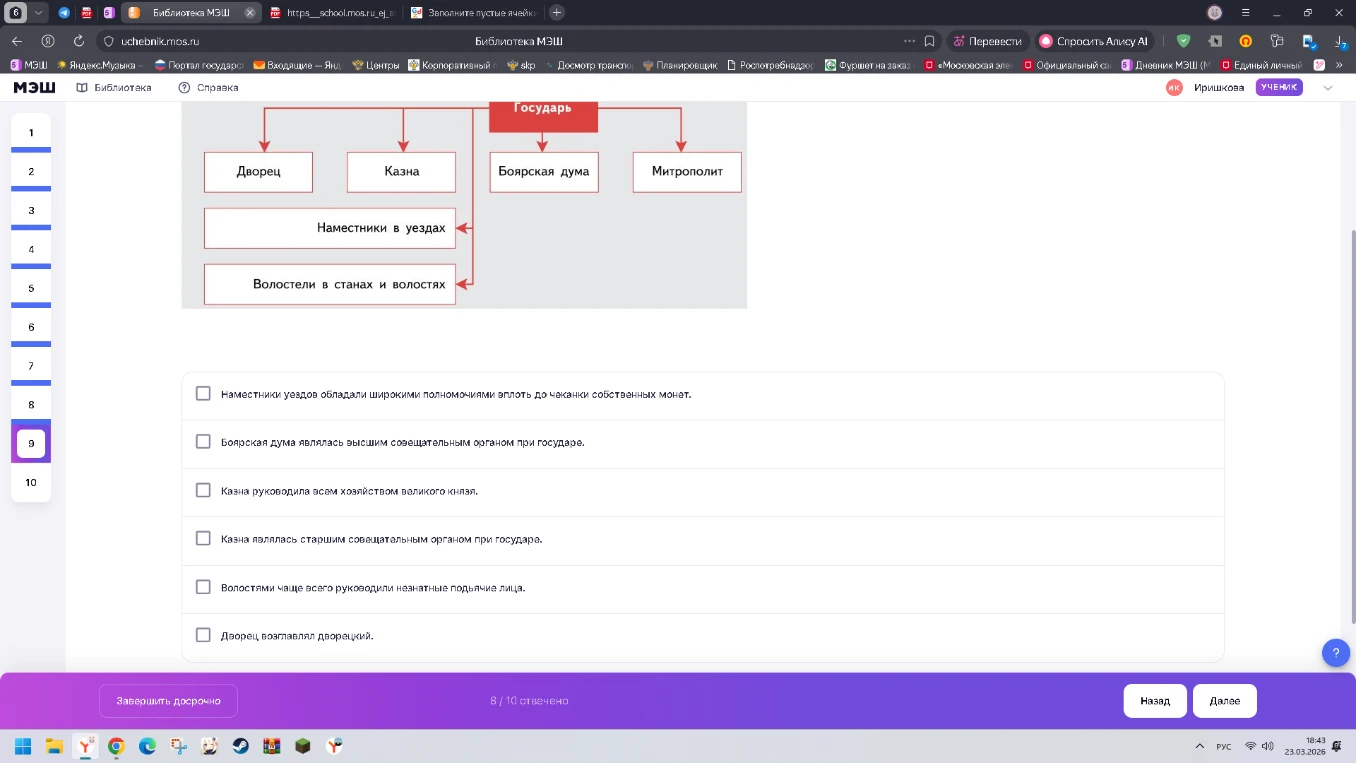The width and height of the screenshot is (1356, 763).
Task: Close the Библиотека МЭШ tab
Action: click(x=249, y=12)
